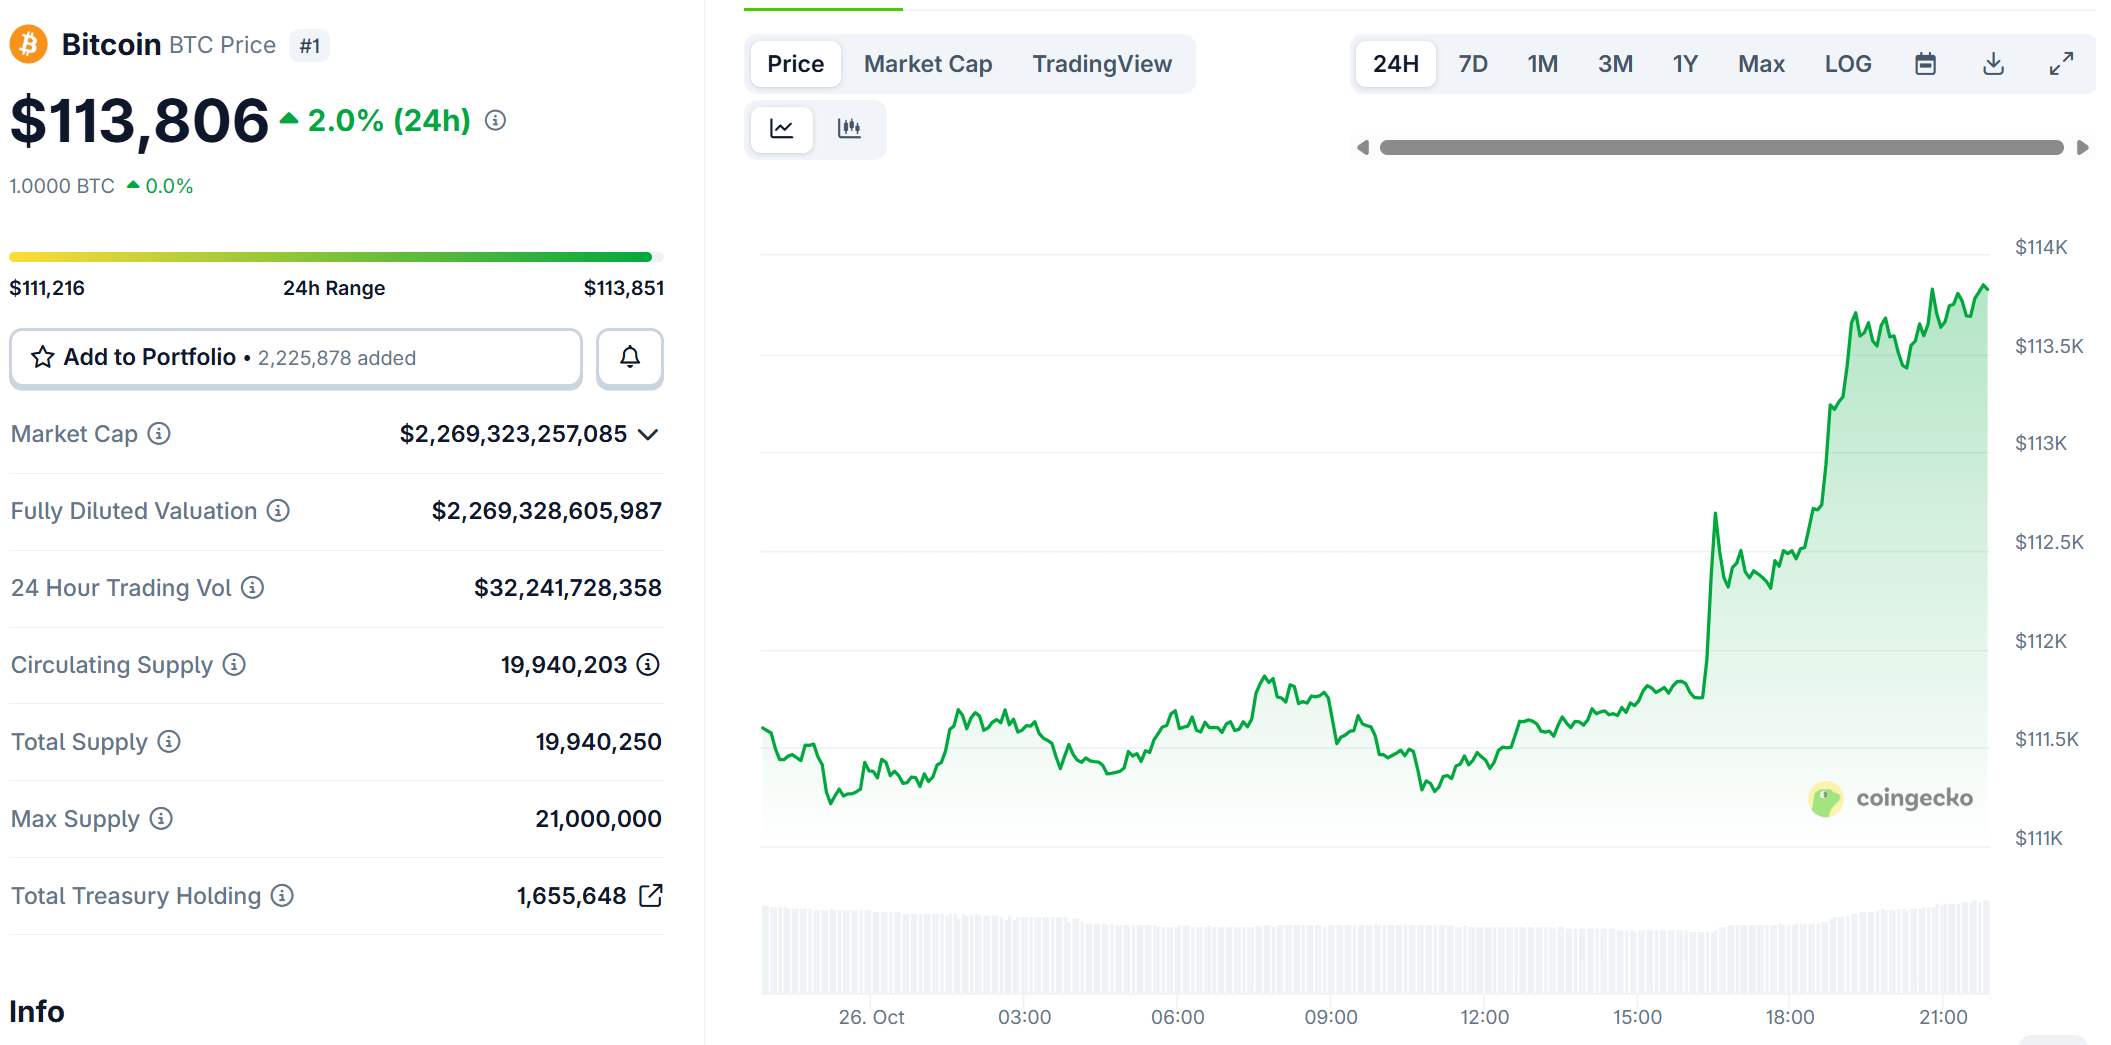Viewport: 2111px width, 1045px height.
Task: Select the line chart view icon
Action: click(x=782, y=128)
